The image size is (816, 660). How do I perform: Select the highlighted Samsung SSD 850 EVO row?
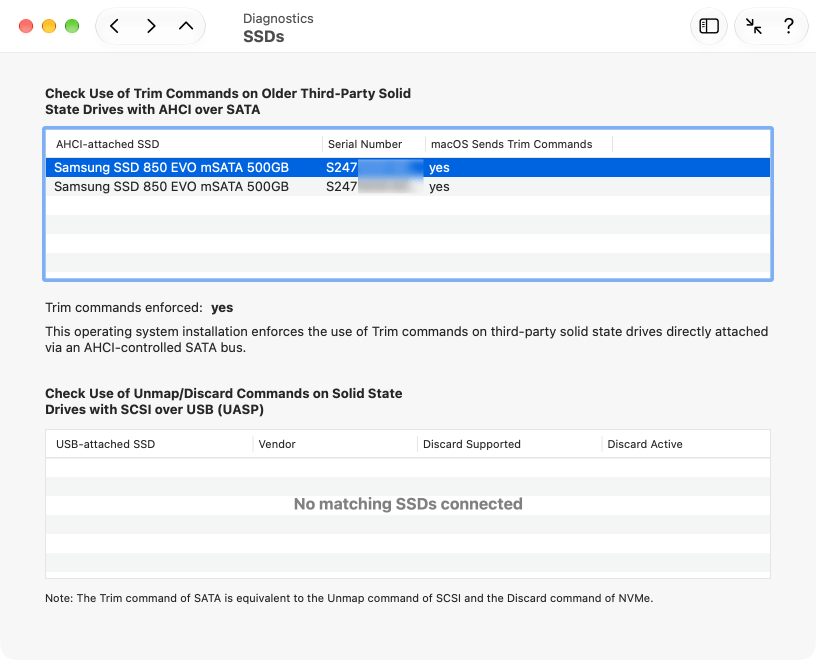click(408, 168)
